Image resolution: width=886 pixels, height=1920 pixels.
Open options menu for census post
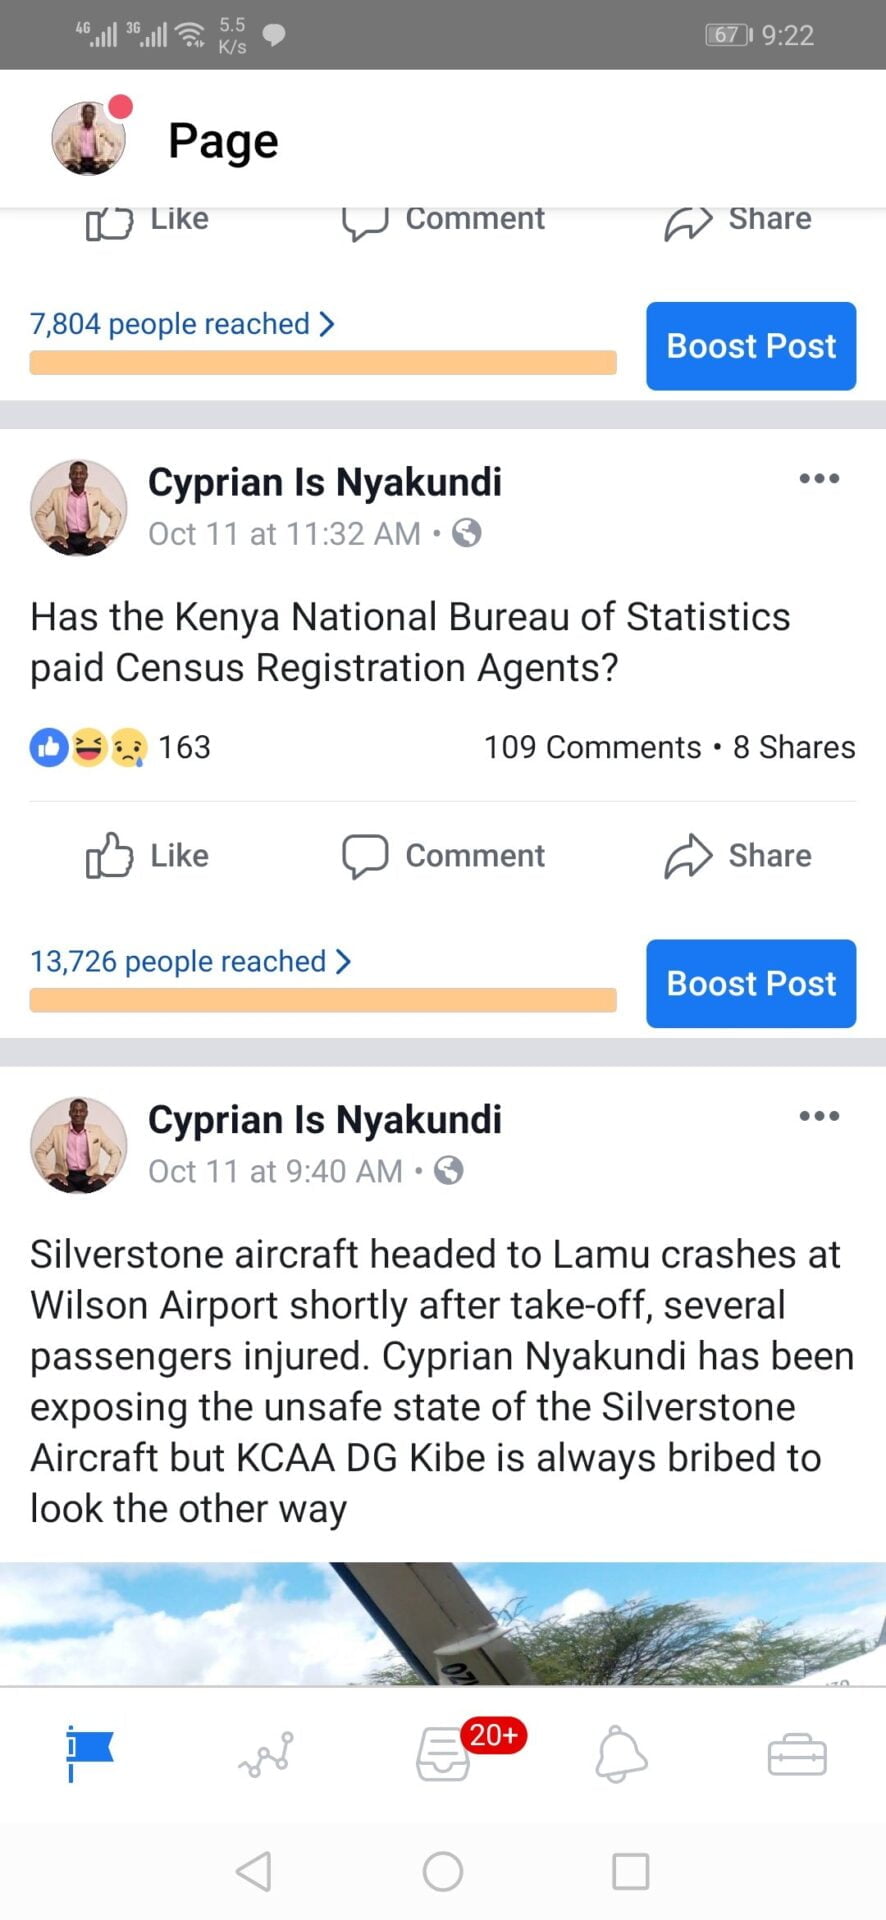pos(819,479)
